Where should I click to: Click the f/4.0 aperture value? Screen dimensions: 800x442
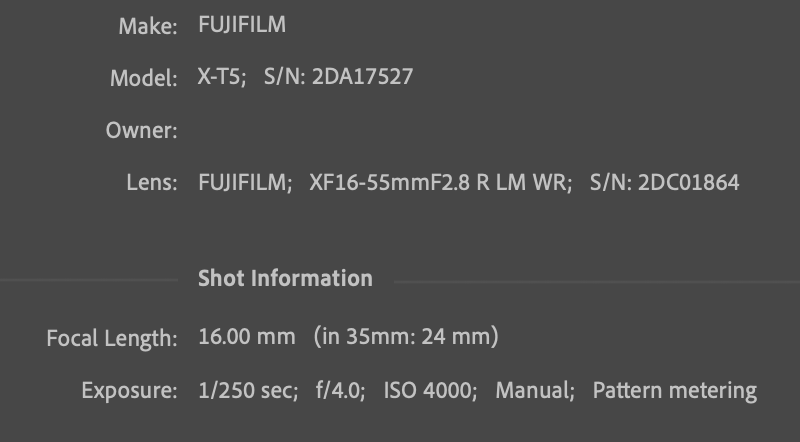[x=336, y=390]
